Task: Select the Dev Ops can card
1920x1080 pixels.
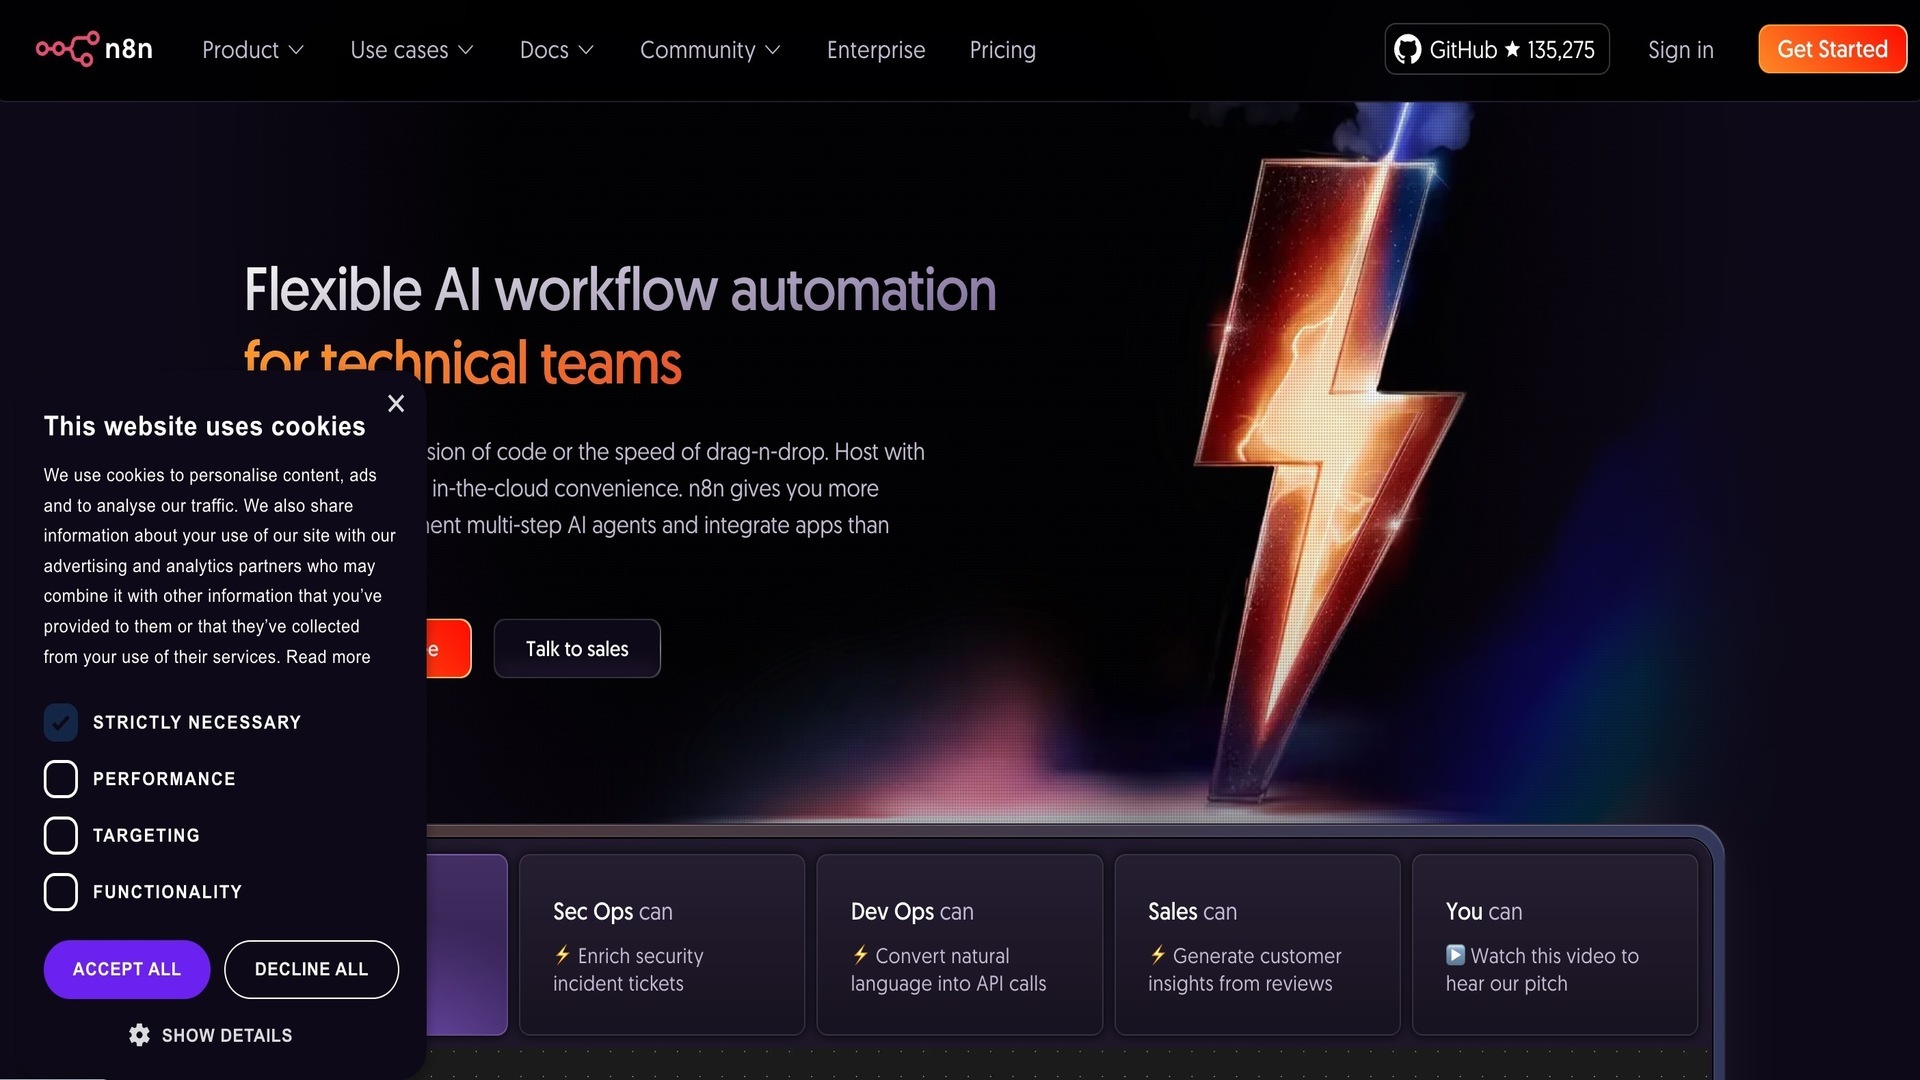Action: coord(959,944)
